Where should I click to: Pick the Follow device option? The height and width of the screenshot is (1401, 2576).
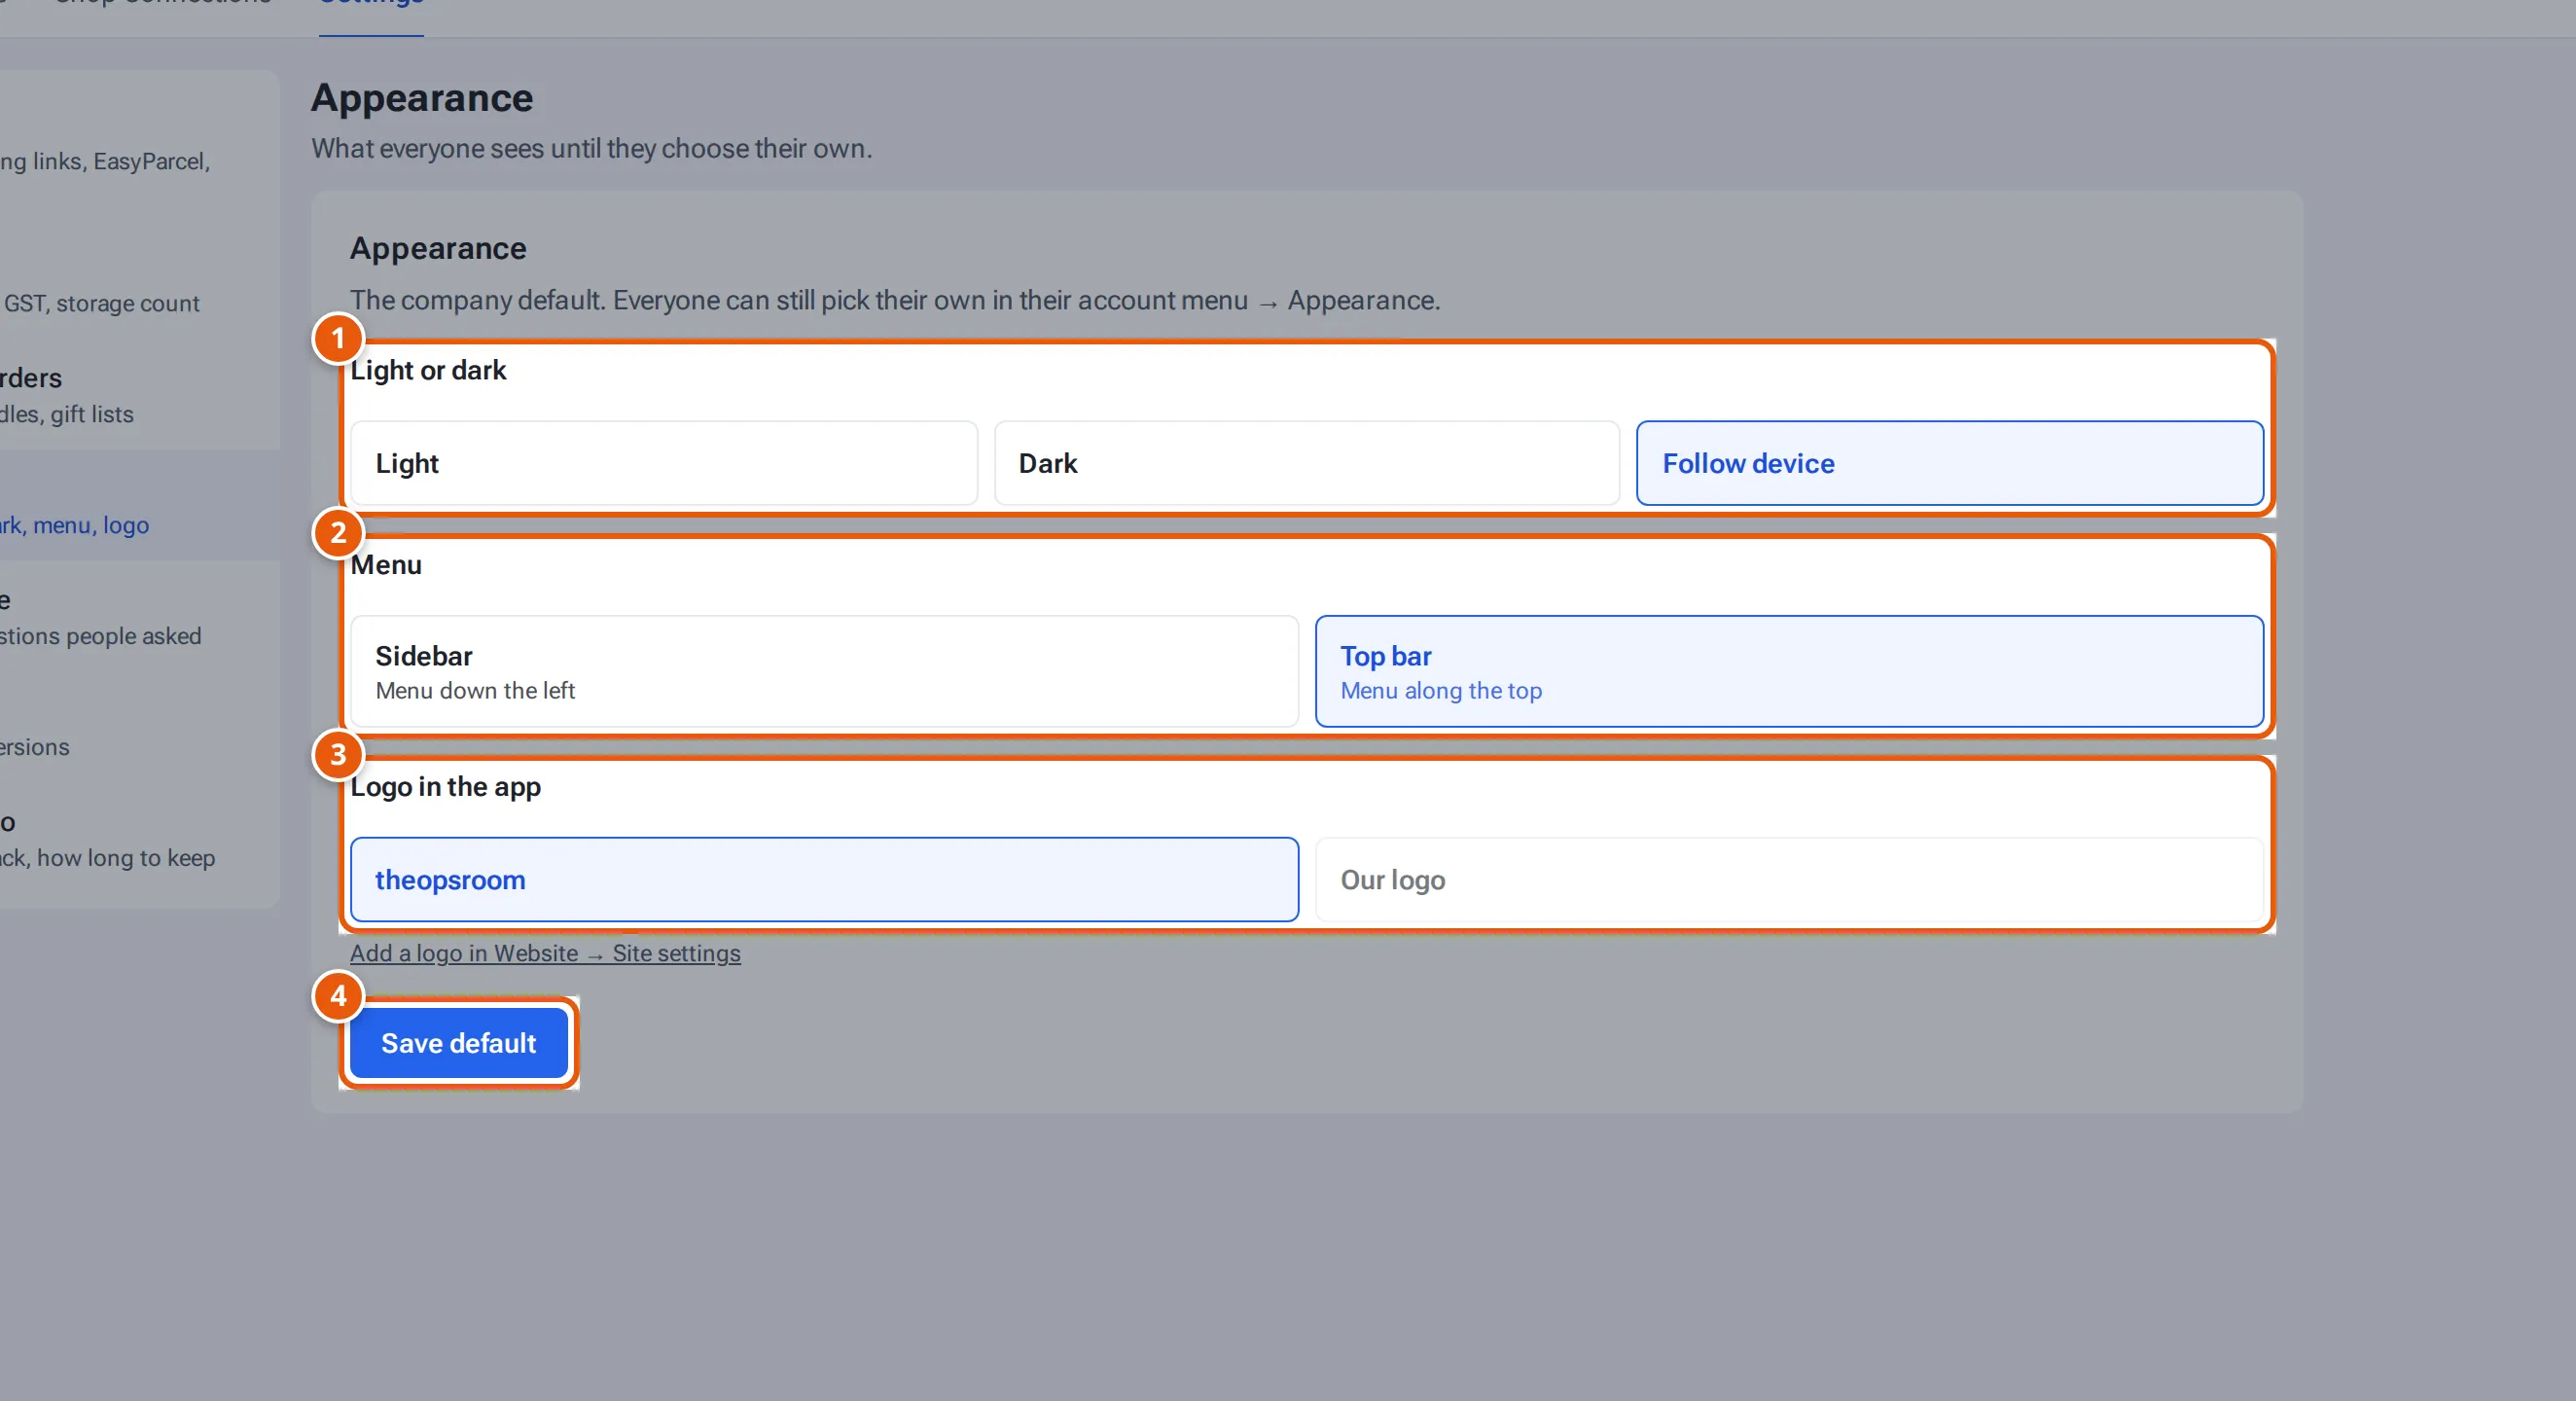point(1949,463)
